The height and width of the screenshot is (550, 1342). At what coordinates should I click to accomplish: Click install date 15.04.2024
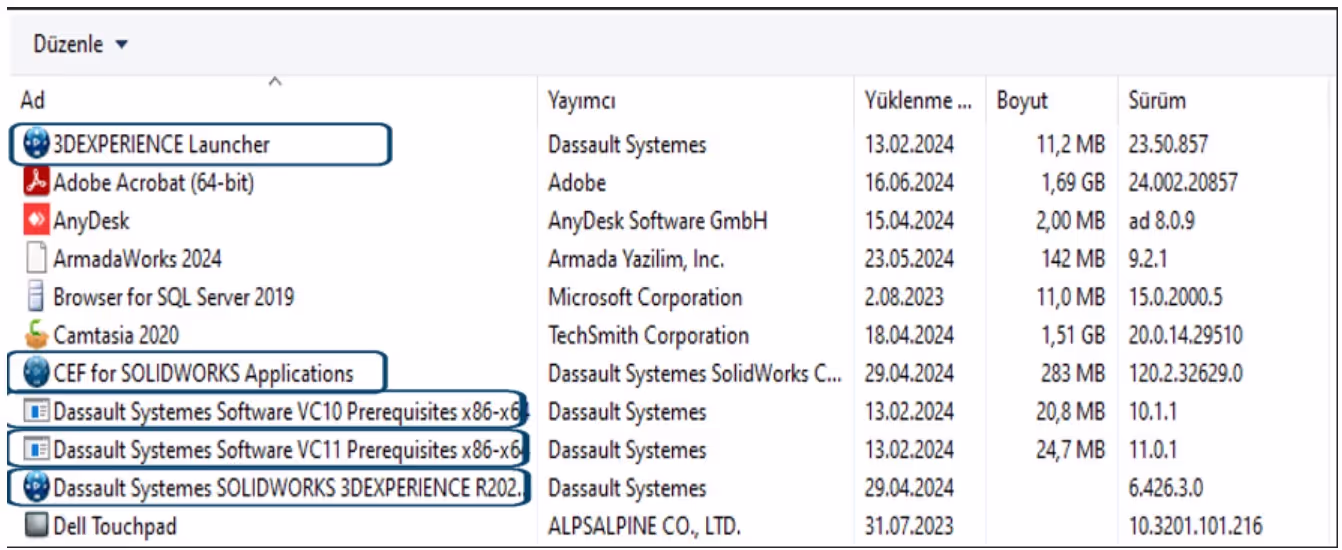click(909, 220)
